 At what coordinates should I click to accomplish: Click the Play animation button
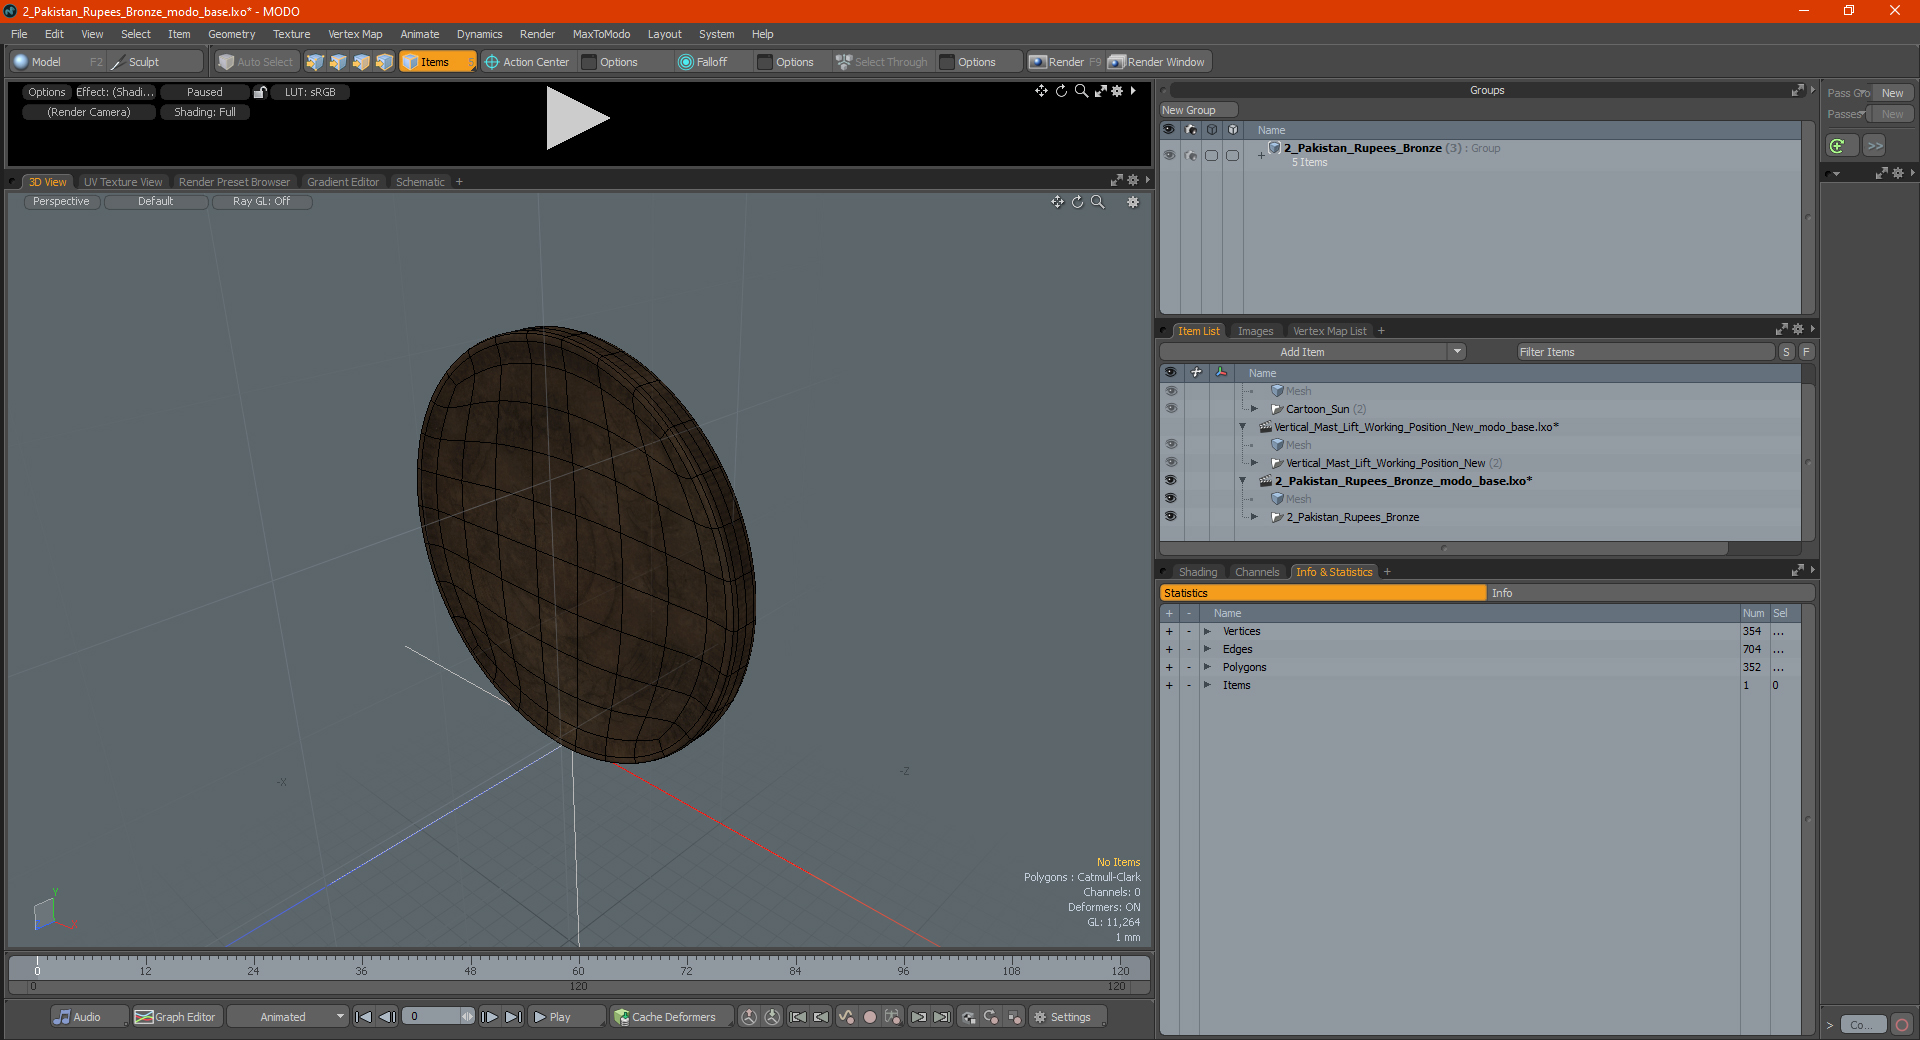coord(566,1017)
